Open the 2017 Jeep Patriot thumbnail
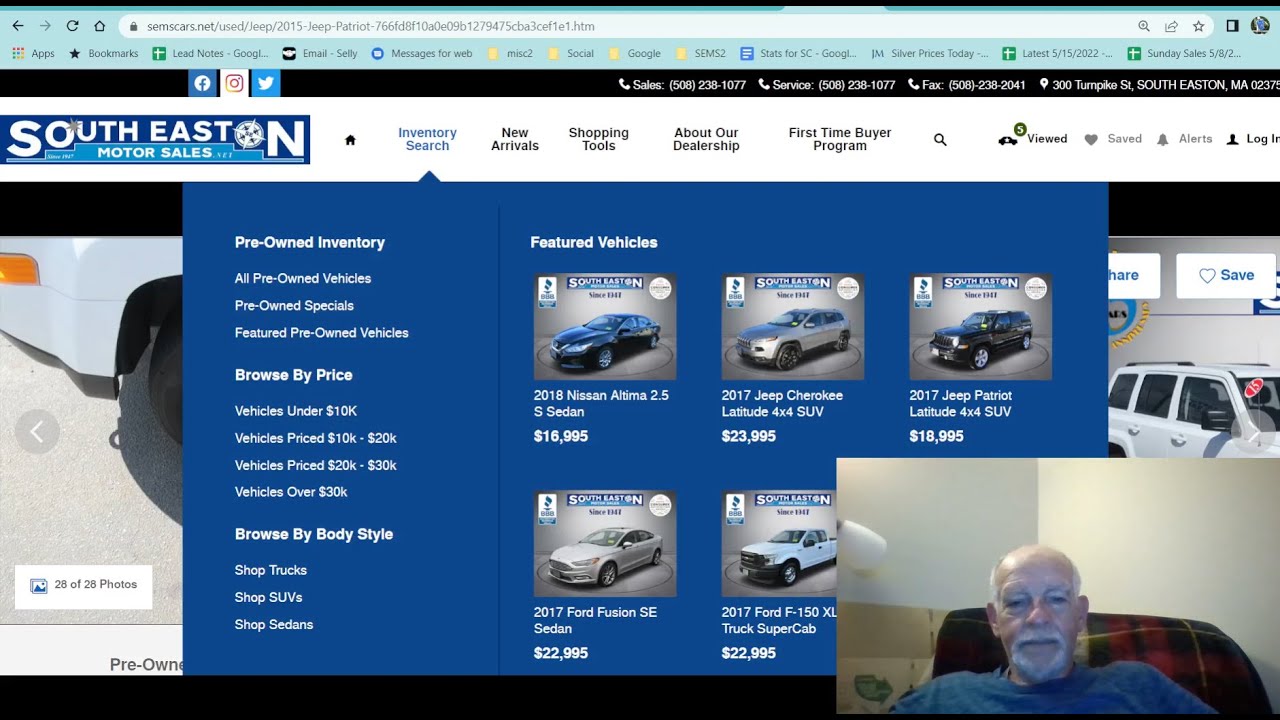1280x720 pixels. 981,327
